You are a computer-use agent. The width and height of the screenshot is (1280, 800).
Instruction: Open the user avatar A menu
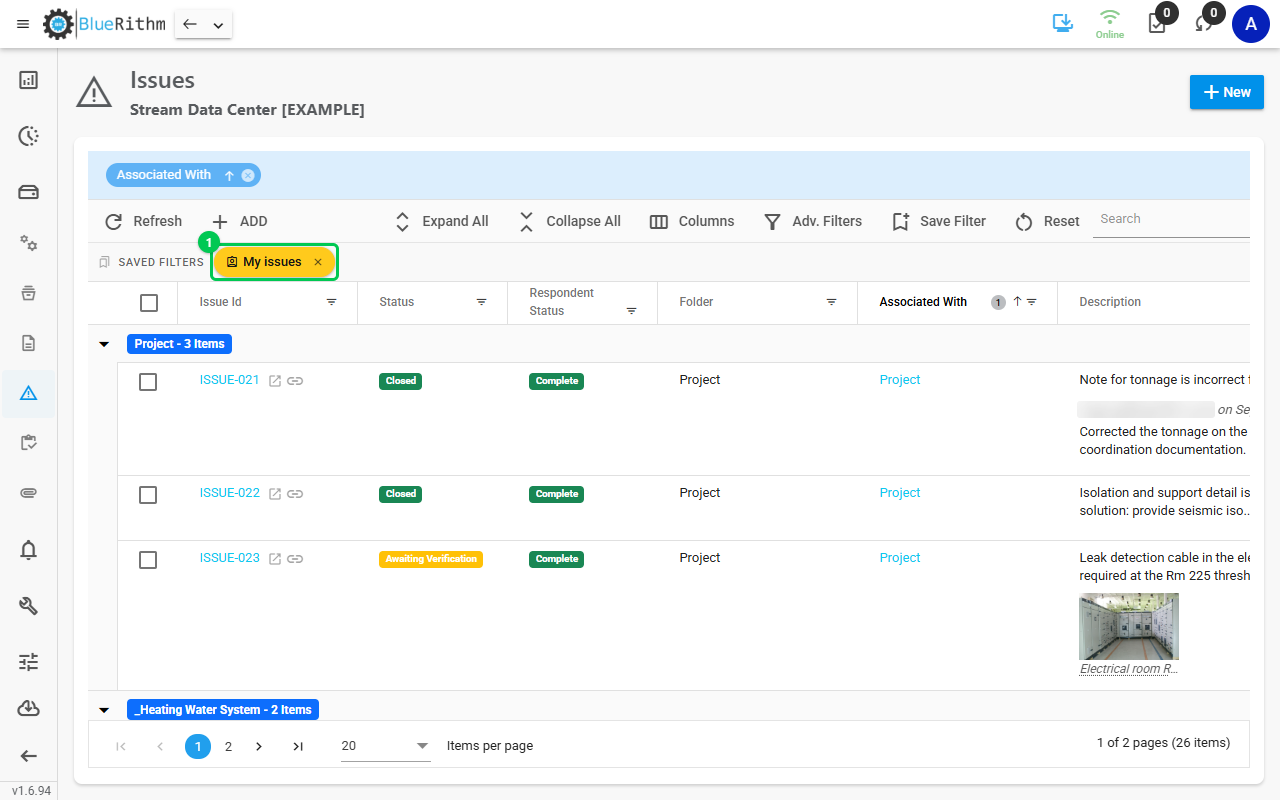pyautogui.click(x=1251, y=24)
